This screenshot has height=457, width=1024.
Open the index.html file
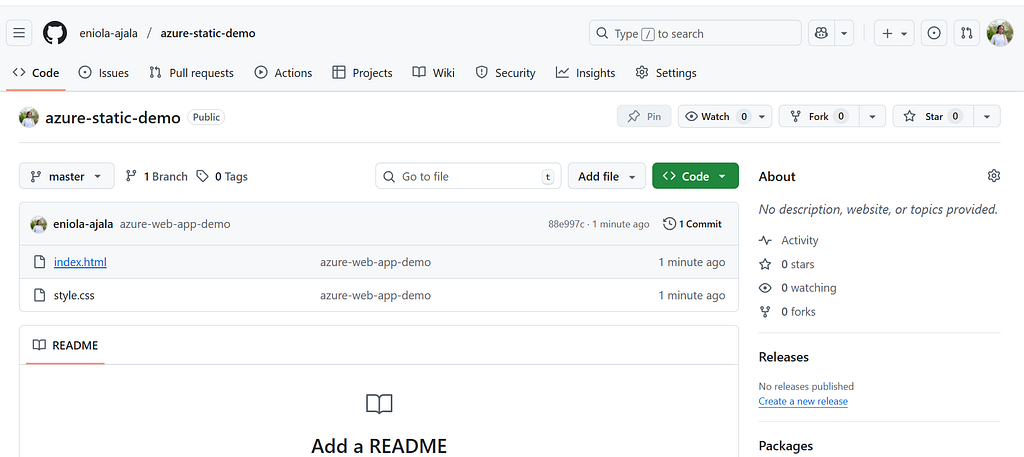coord(80,262)
